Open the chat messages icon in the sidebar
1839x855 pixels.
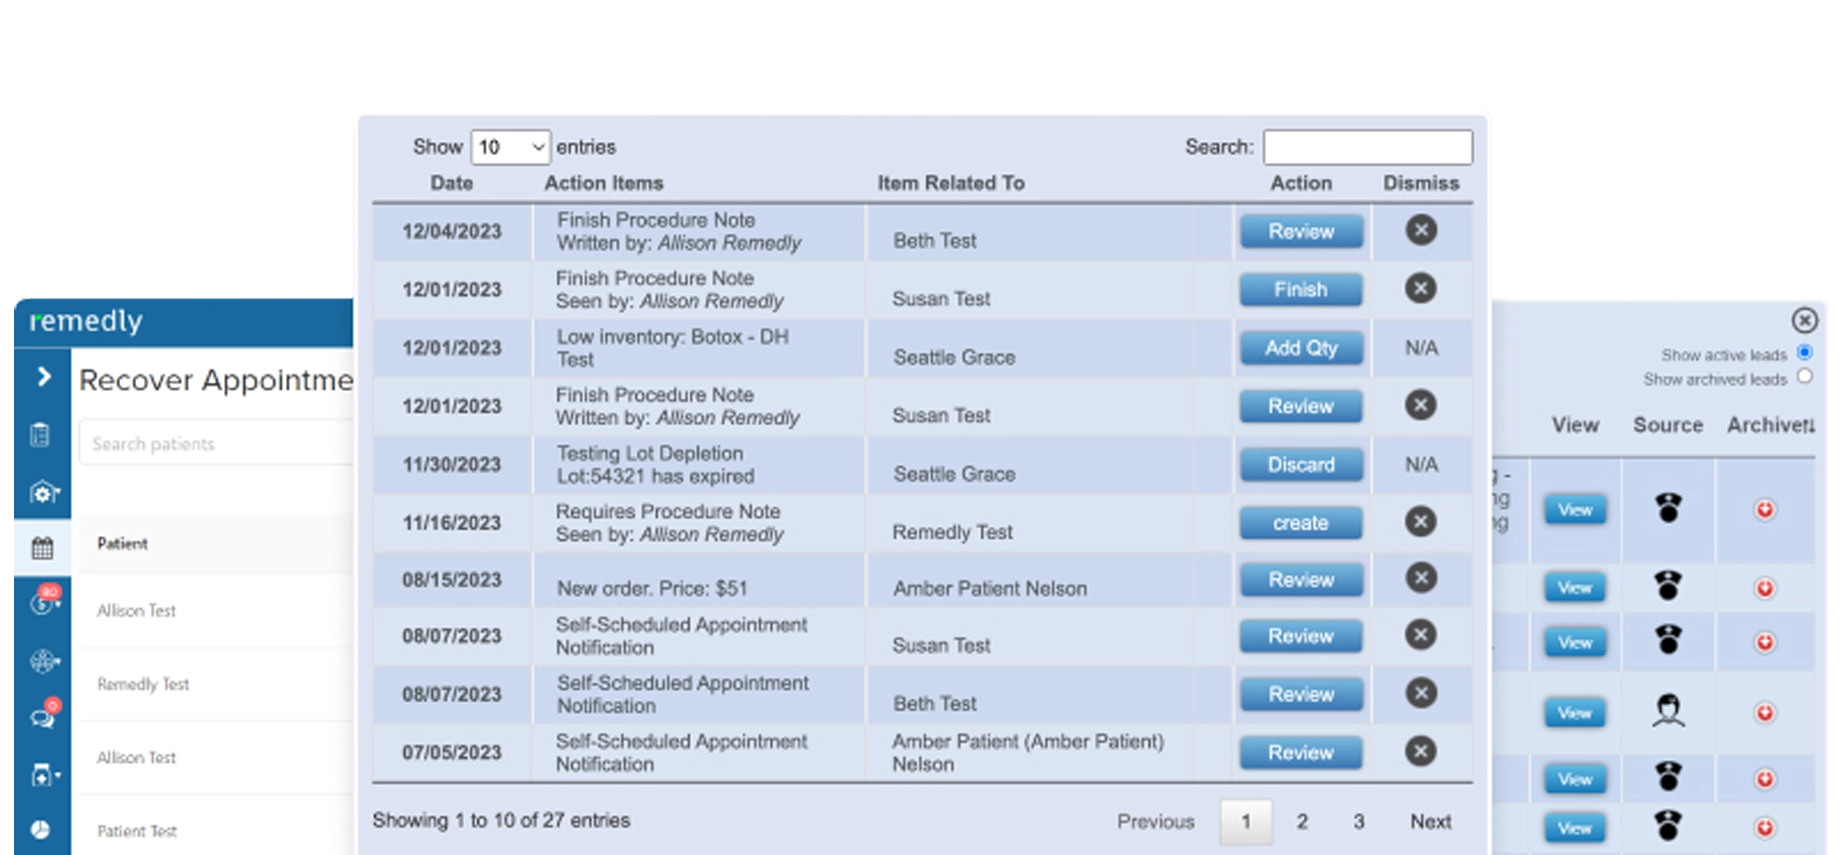point(43,717)
